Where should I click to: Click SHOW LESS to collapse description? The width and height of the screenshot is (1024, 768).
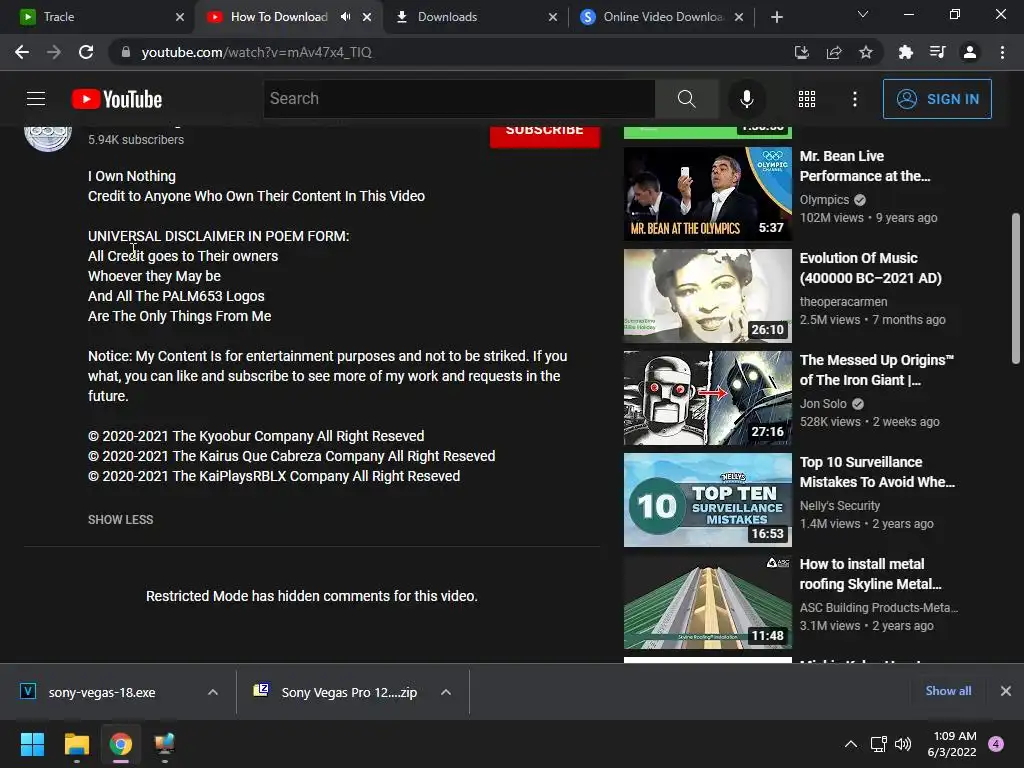click(121, 520)
